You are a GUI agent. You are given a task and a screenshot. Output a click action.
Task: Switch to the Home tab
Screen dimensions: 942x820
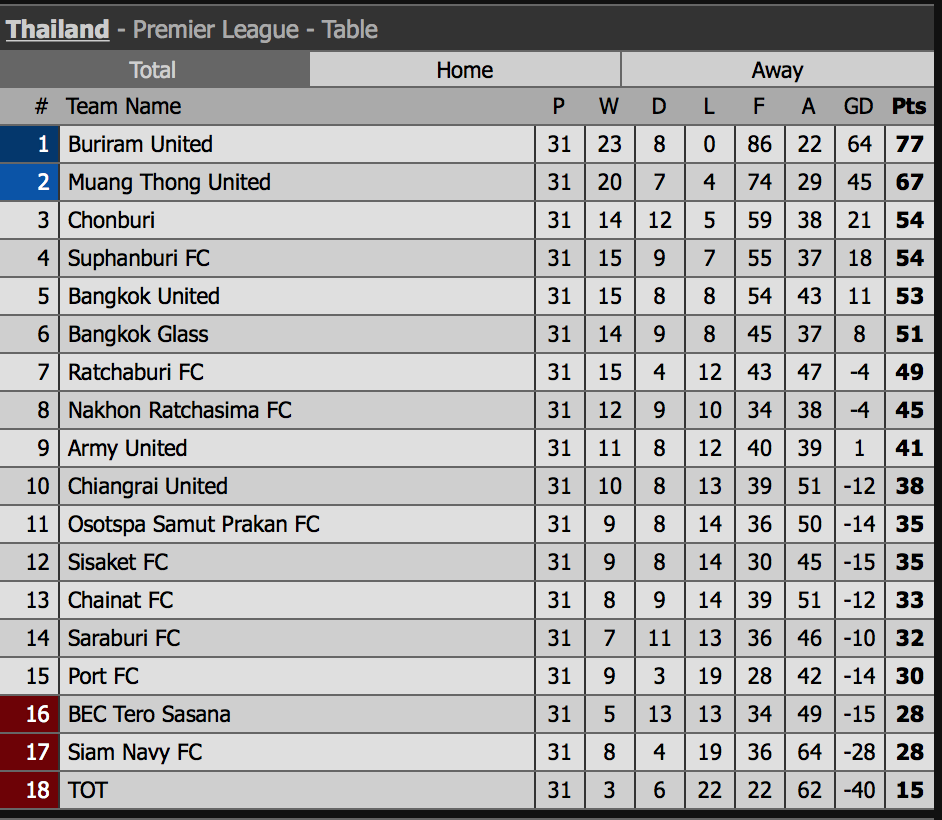(x=465, y=70)
